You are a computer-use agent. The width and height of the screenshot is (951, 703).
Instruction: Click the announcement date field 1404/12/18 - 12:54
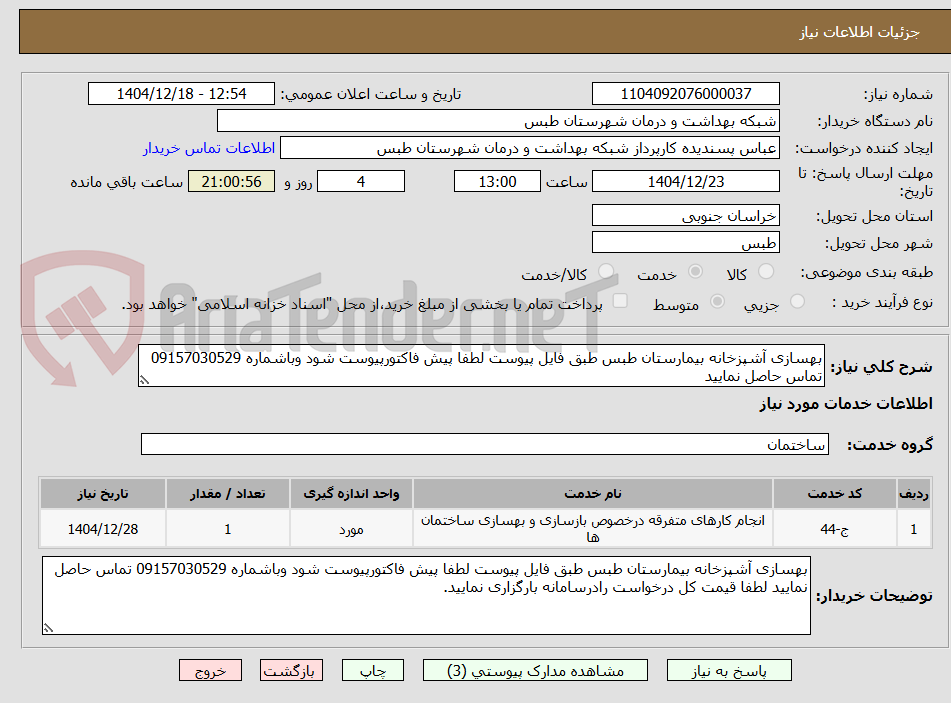point(181,94)
